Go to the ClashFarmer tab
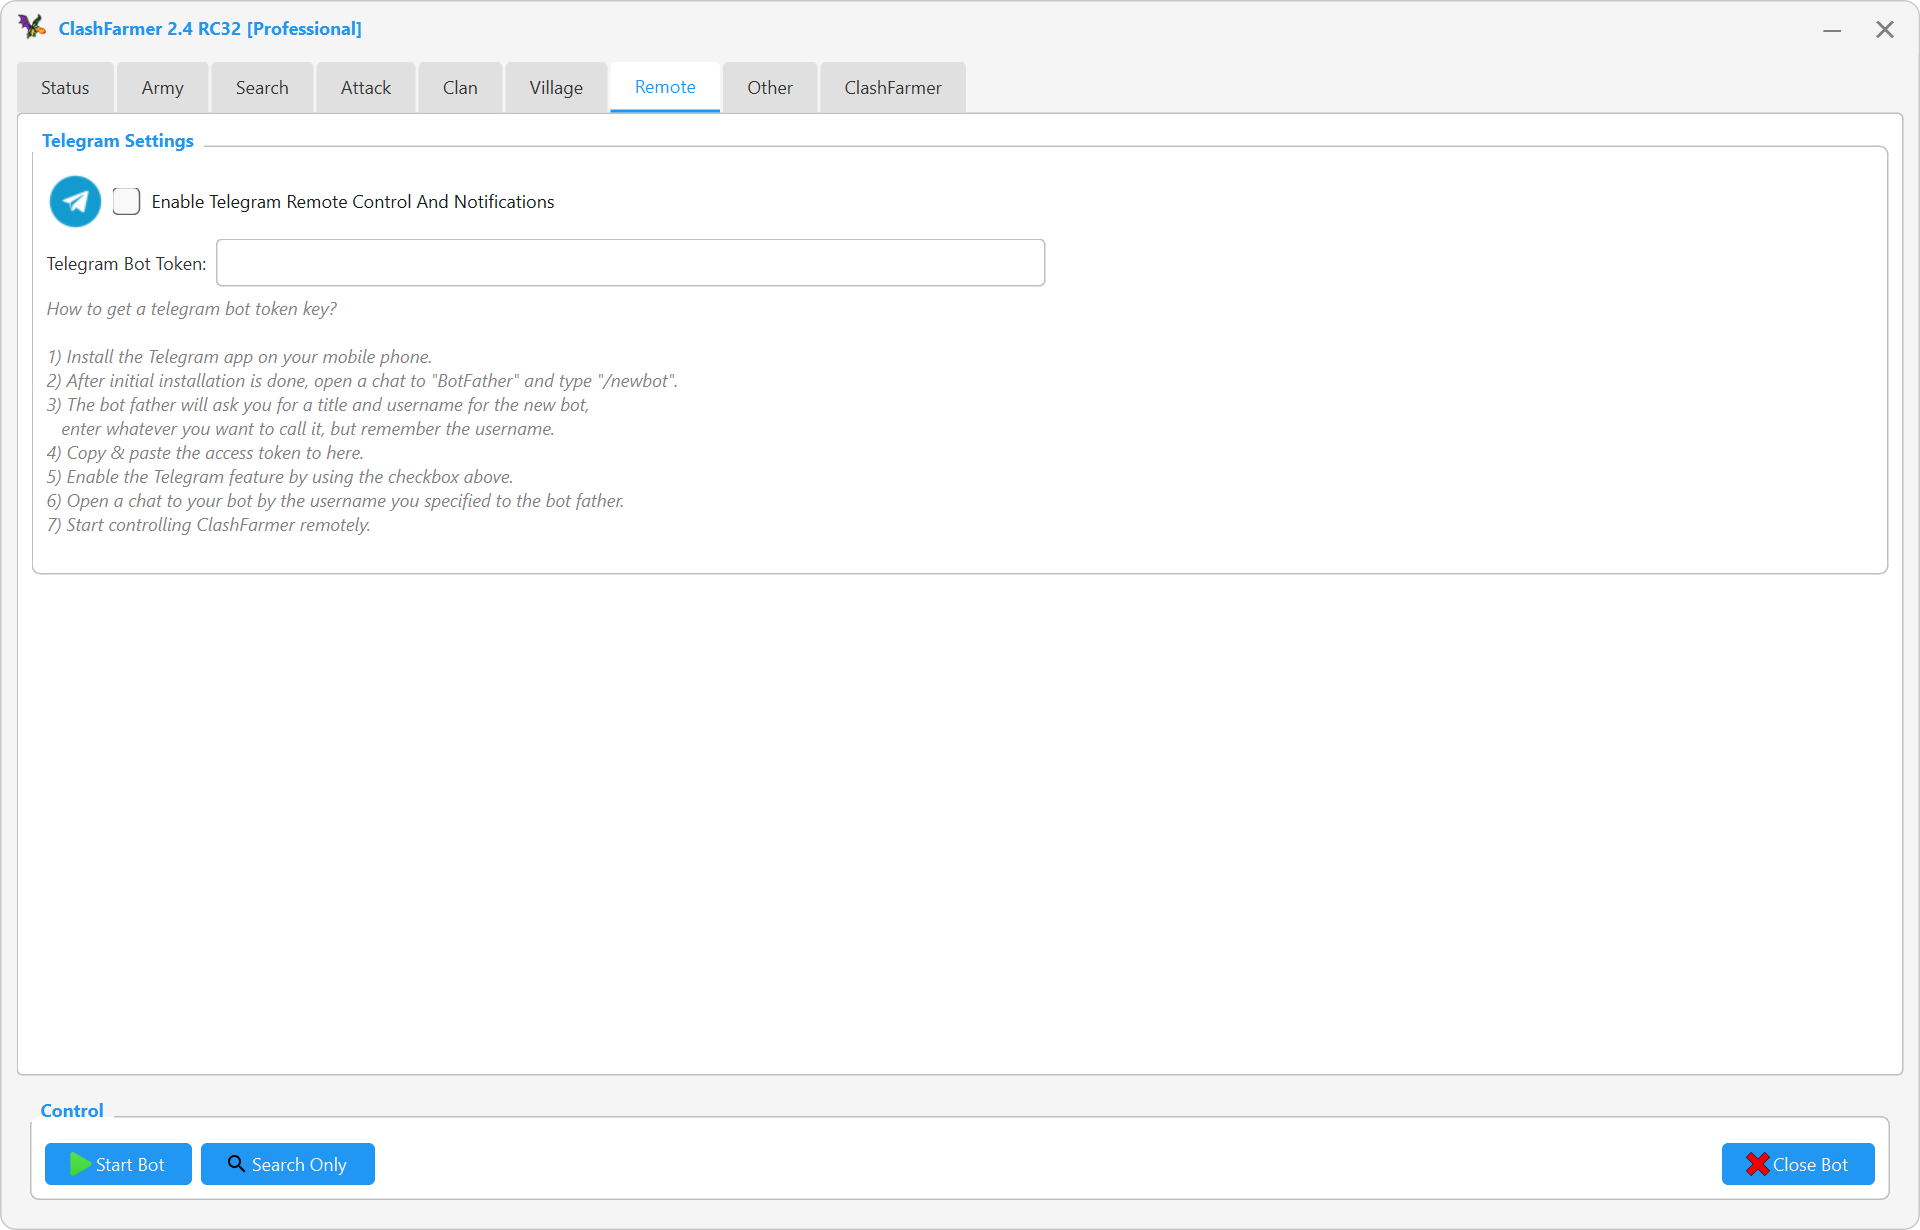The width and height of the screenshot is (1920, 1230). click(893, 88)
